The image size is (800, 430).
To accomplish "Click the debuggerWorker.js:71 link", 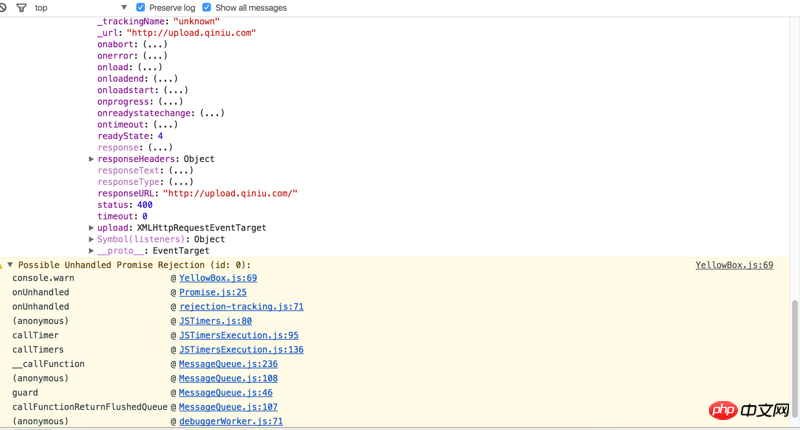I will point(230,422).
